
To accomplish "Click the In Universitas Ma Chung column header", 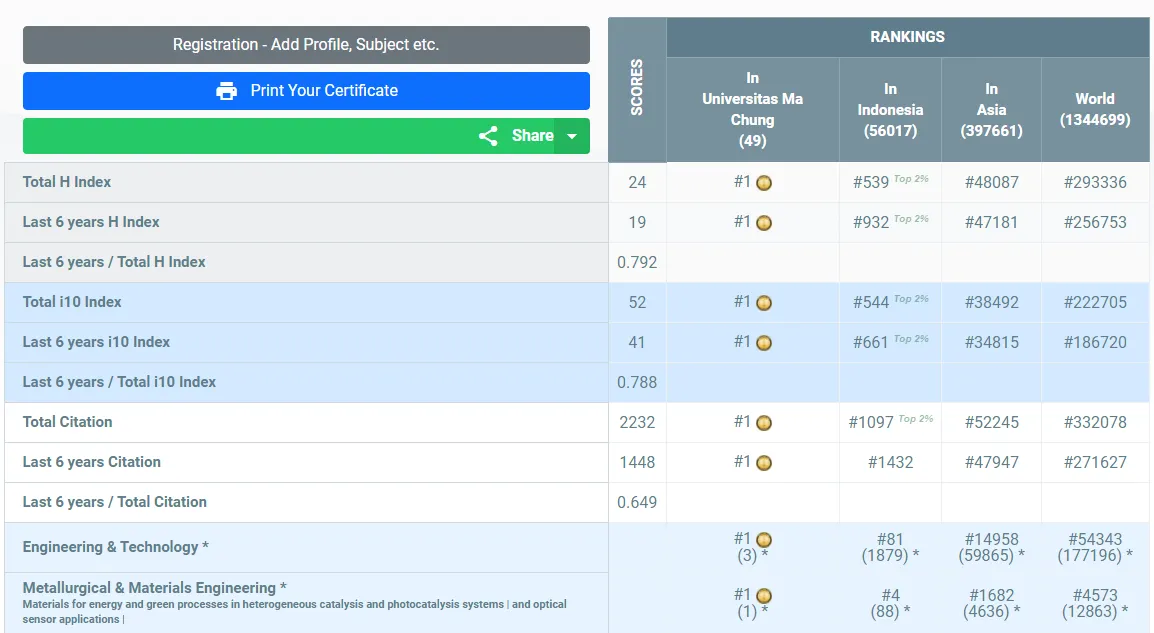I will coord(752,109).
